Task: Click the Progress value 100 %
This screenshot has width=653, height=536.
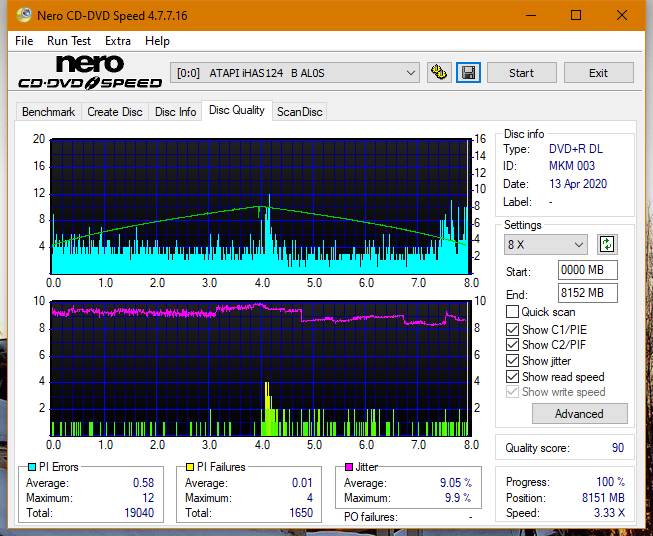Action: 611,482
